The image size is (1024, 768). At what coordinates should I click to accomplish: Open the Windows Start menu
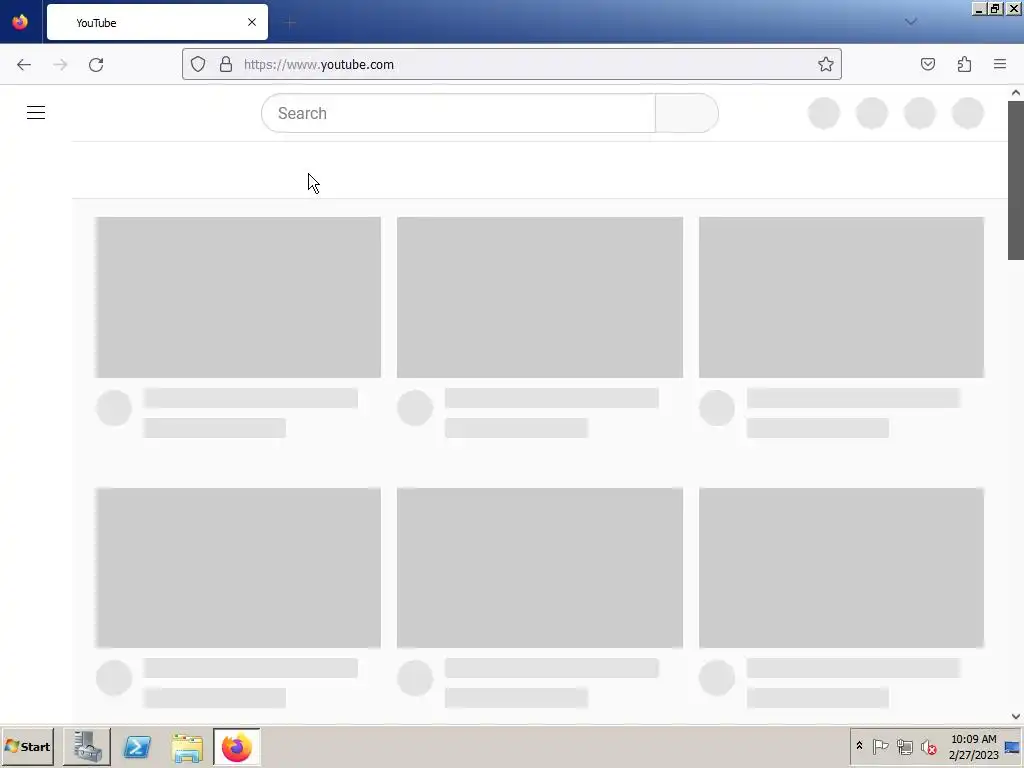27,746
